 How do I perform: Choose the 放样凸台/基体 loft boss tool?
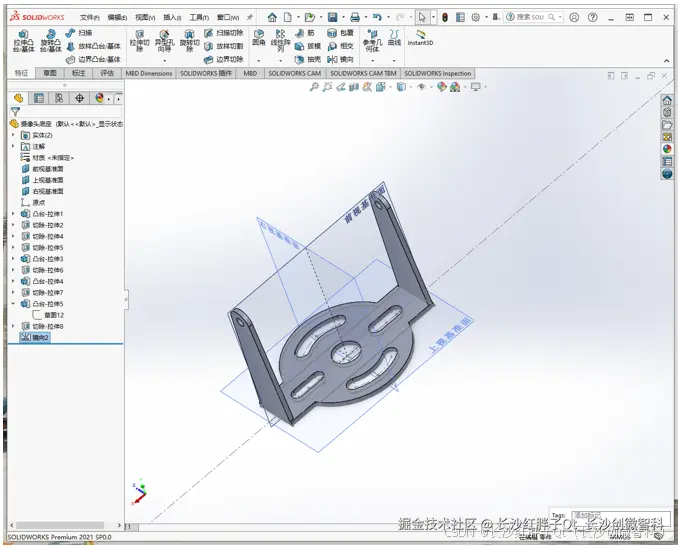tap(93, 46)
